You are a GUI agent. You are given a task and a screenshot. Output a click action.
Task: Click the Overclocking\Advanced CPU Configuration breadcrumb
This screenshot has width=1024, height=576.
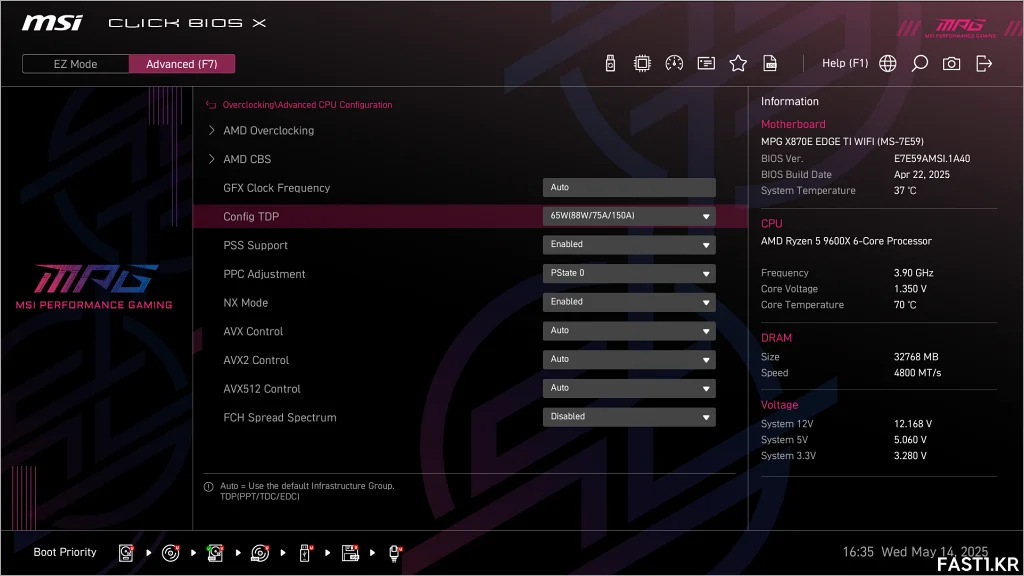point(308,104)
